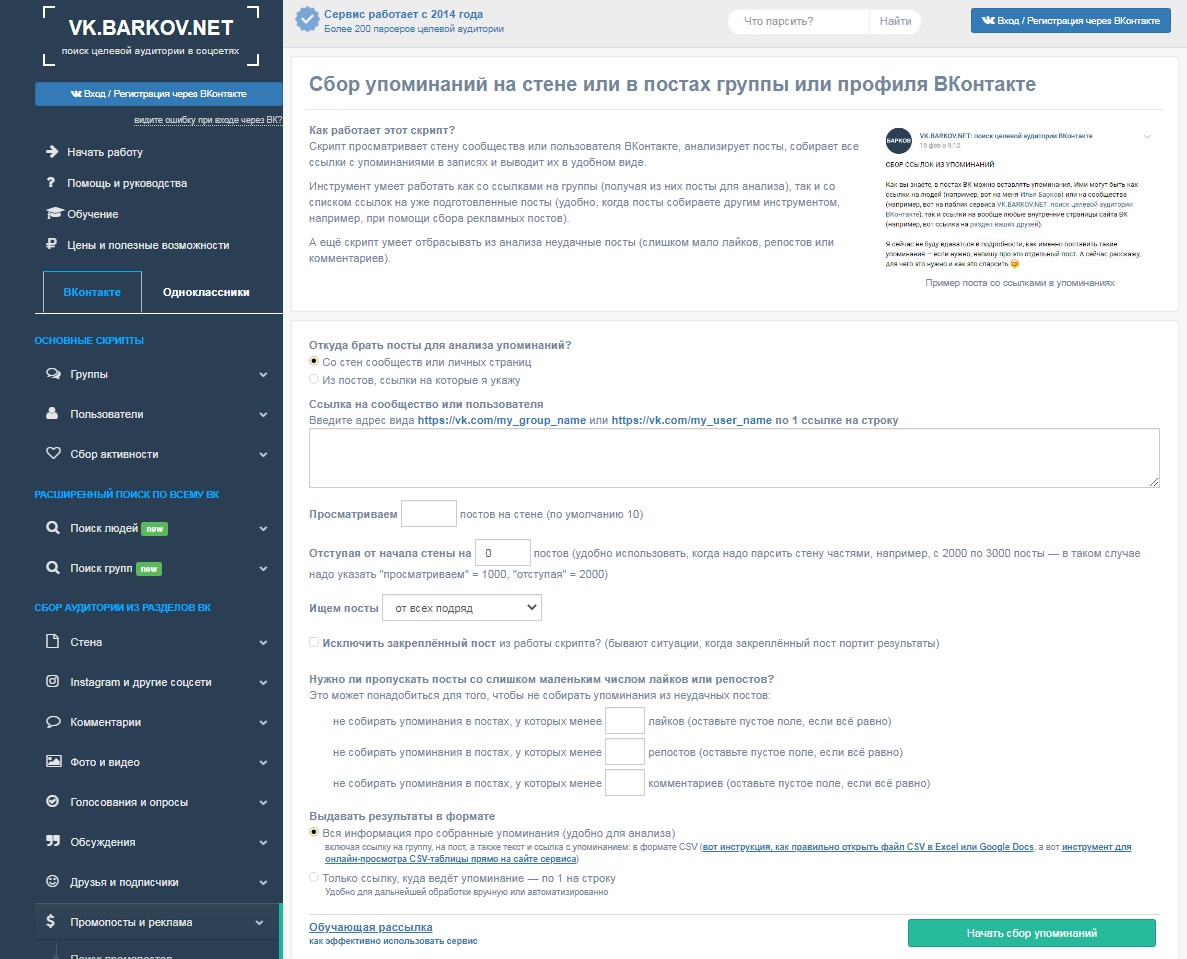This screenshot has height=959, width=1187.
Task: Click the example post thumbnail image
Action: (x=1019, y=198)
